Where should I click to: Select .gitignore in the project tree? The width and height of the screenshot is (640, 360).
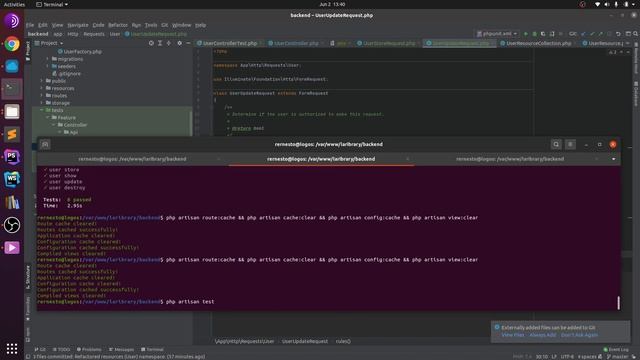(67, 74)
